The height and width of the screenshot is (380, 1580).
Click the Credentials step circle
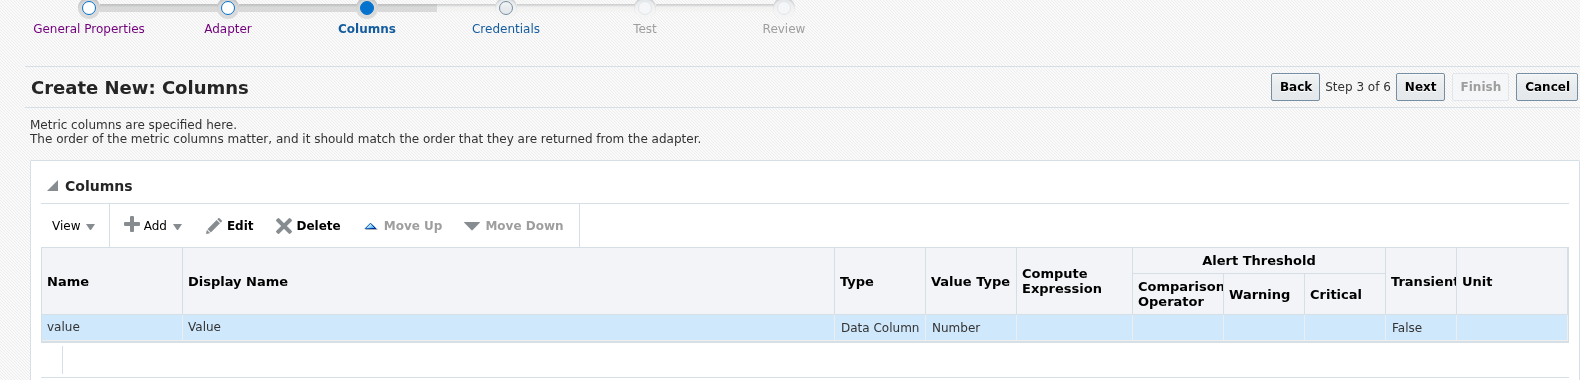pos(506,8)
